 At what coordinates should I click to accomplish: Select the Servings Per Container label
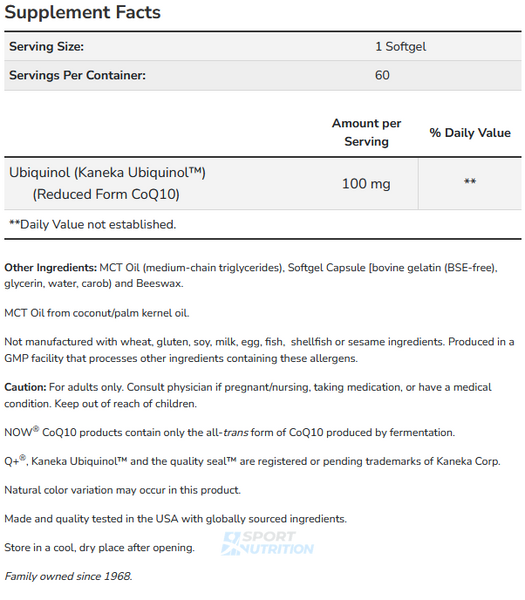[x=77, y=75]
